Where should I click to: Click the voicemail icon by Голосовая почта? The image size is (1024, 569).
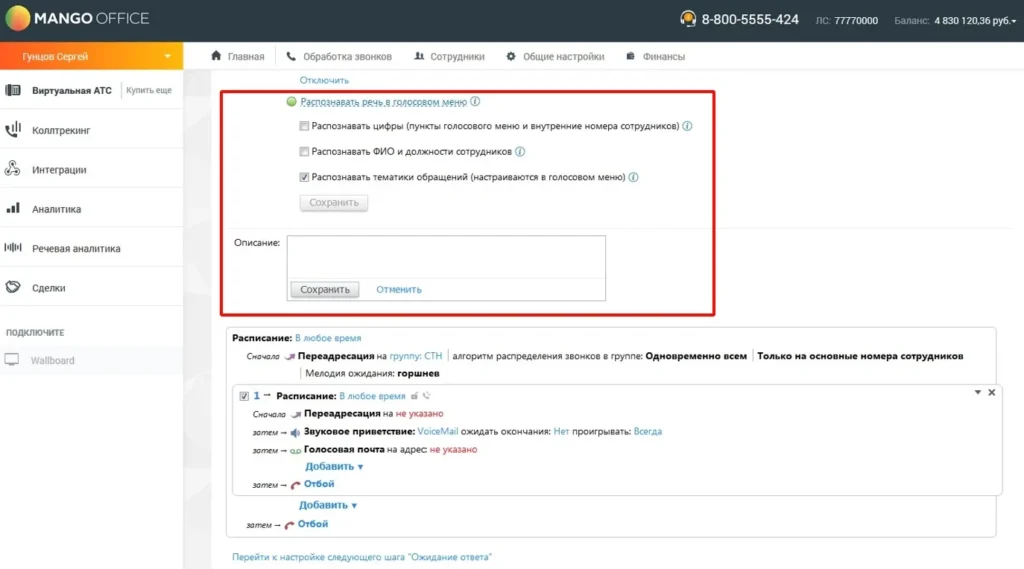pyautogui.click(x=295, y=451)
